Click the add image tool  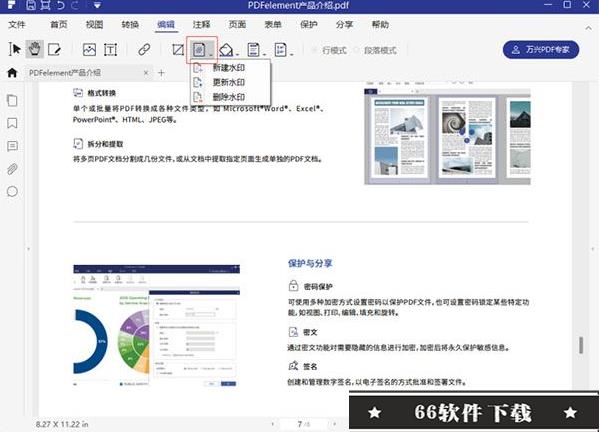click(89, 50)
